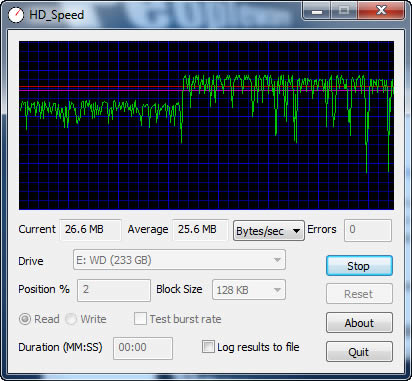The height and width of the screenshot is (381, 412).
Task: Close the HD_Speed window
Action: coord(381,11)
